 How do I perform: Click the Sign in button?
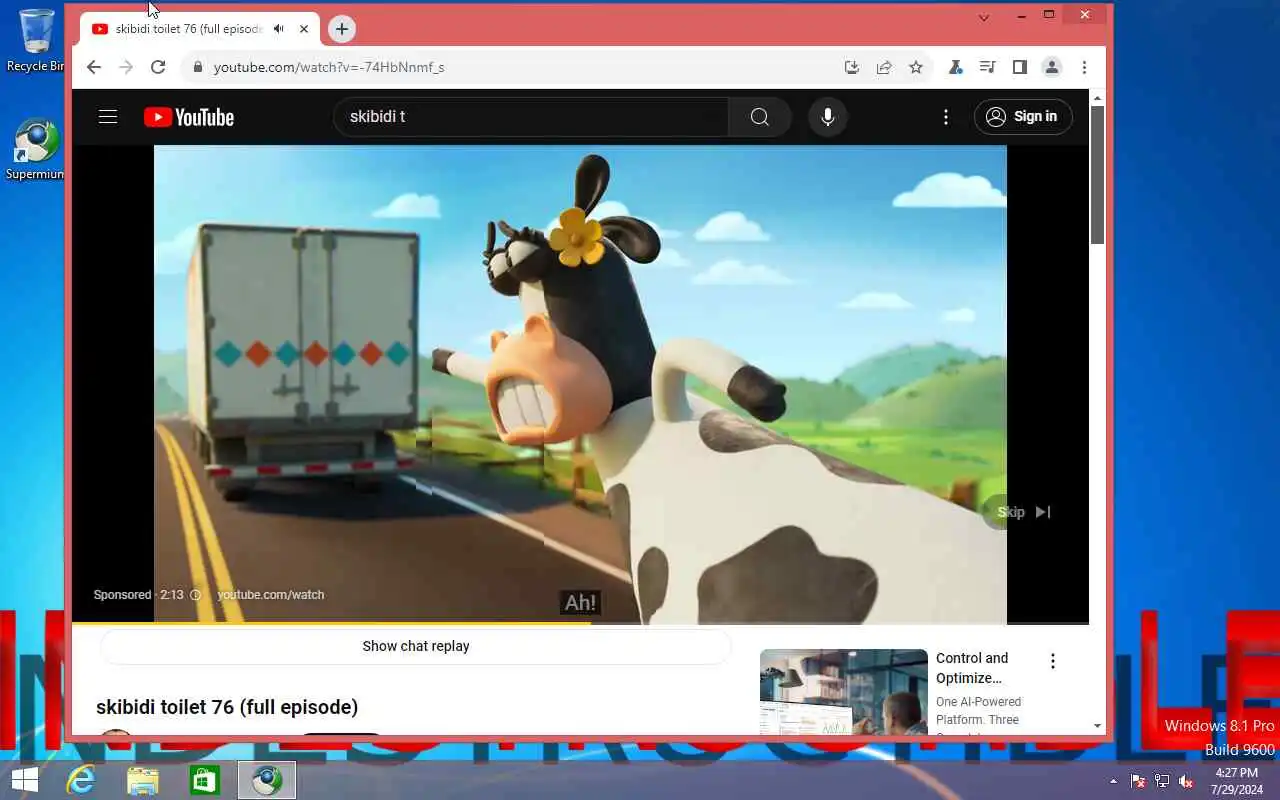pyautogui.click(x=1023, y=117)
